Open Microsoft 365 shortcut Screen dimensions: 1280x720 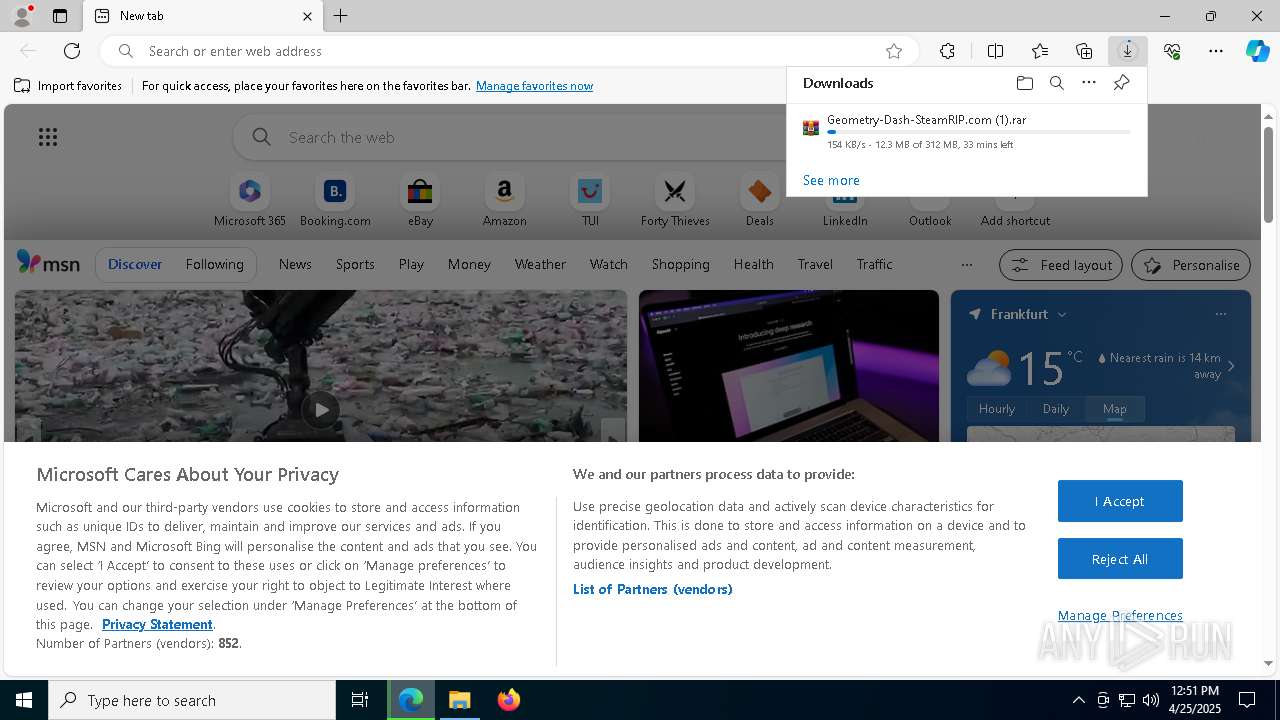pos(250,201)
